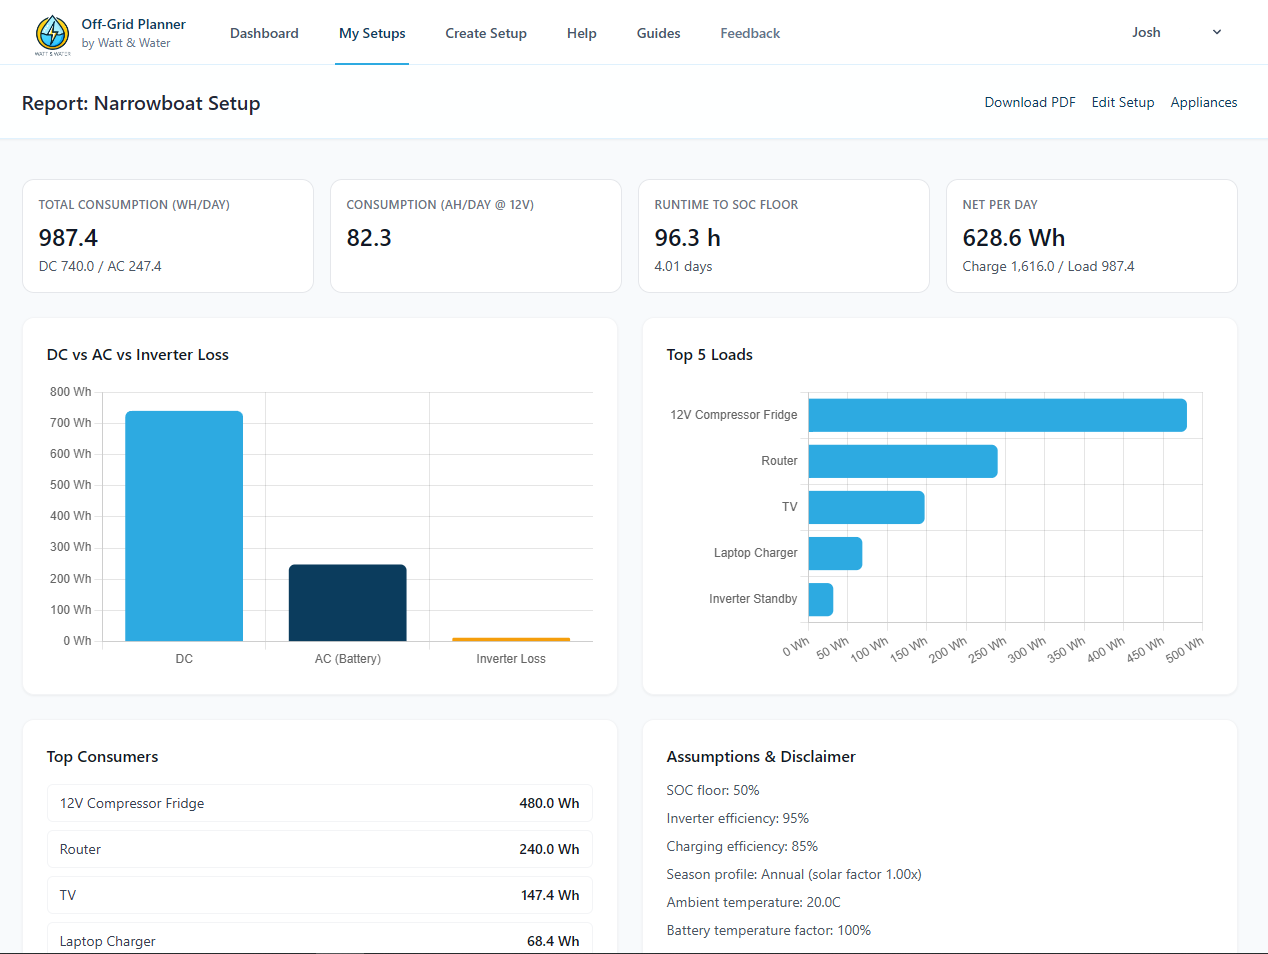Image resolution: width=1268 pixels, height=954 pixels.
Task: Open the Help menu item
Action: click(x=581, y=33)
